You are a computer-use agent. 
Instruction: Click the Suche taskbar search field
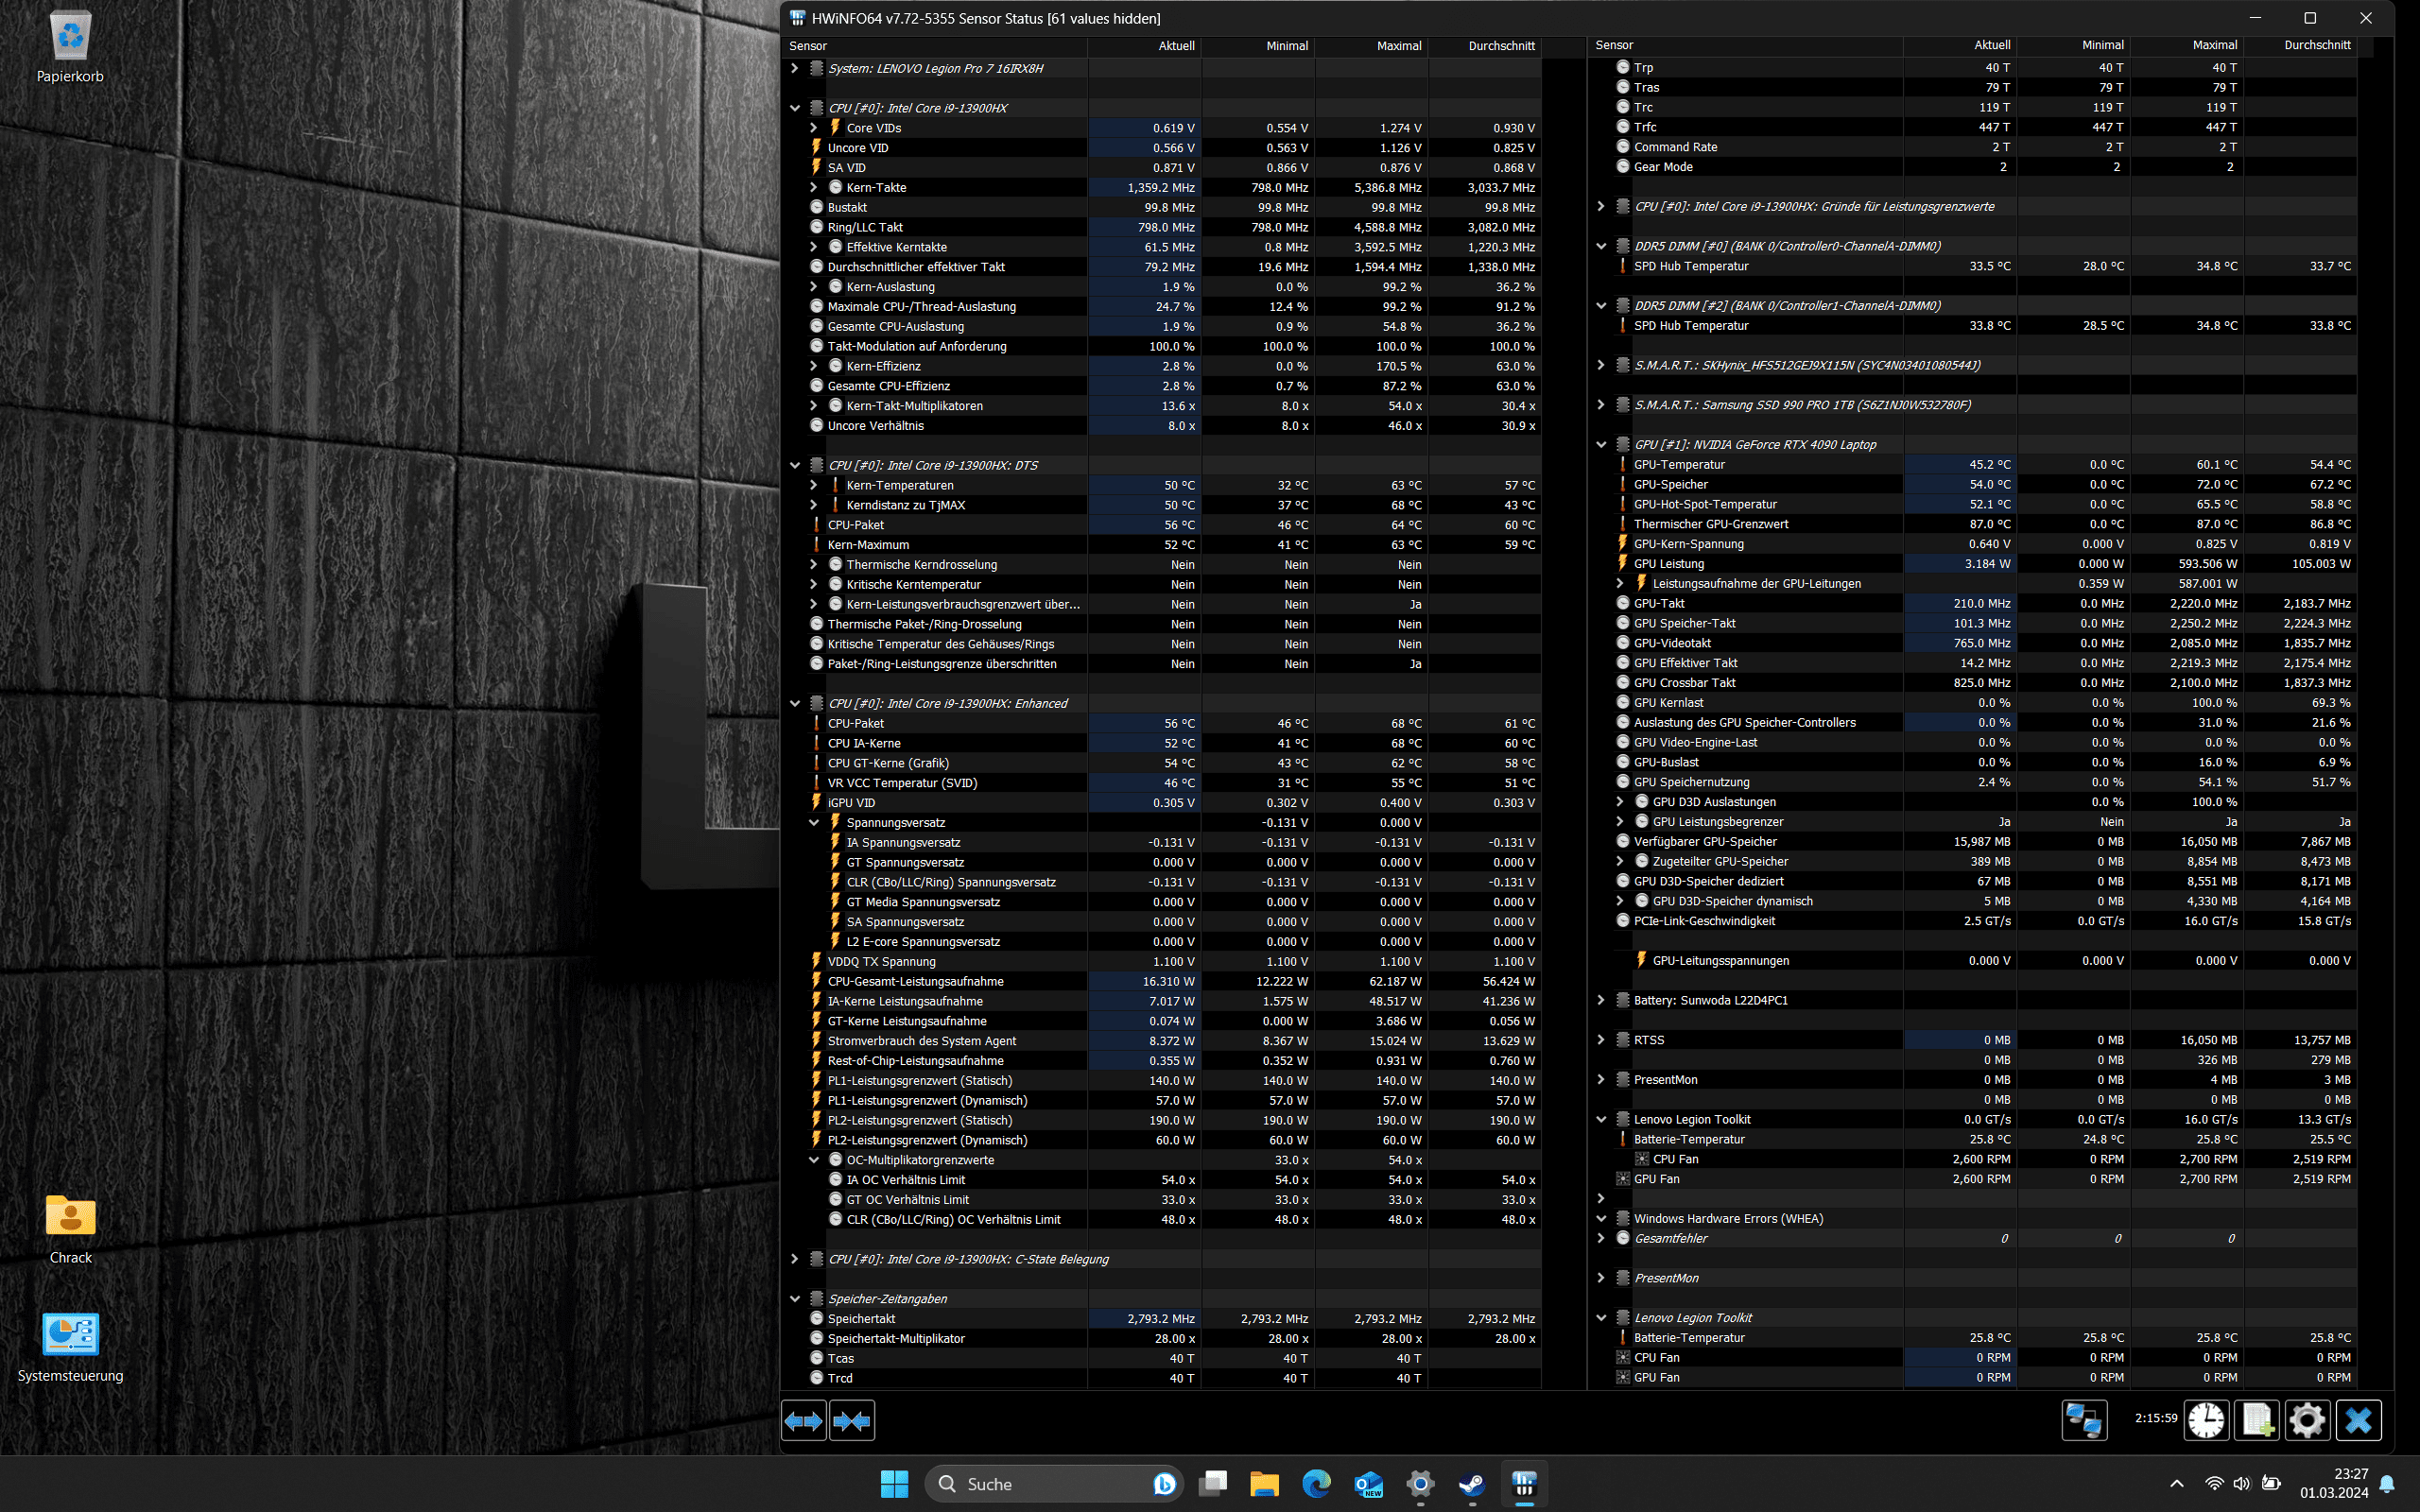tap(1050, 1484)
